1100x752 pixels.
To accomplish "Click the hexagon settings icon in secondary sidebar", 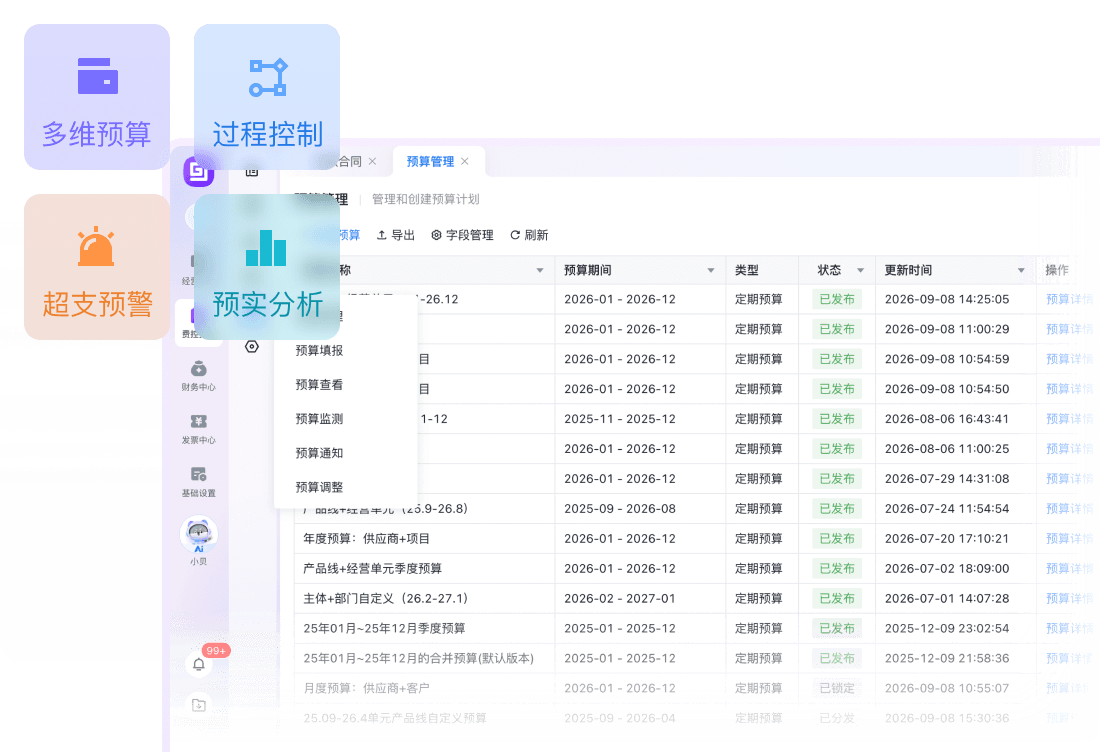I will tap(252, 347).
